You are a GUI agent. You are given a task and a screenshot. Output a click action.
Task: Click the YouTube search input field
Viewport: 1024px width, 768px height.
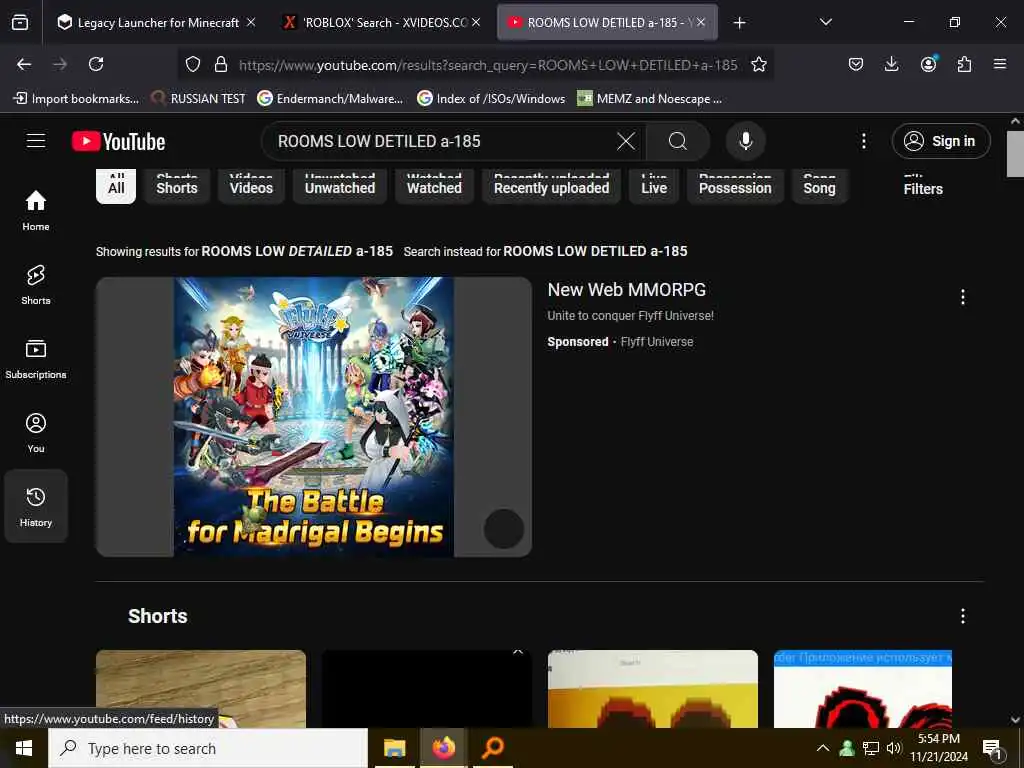coord(444,141)
